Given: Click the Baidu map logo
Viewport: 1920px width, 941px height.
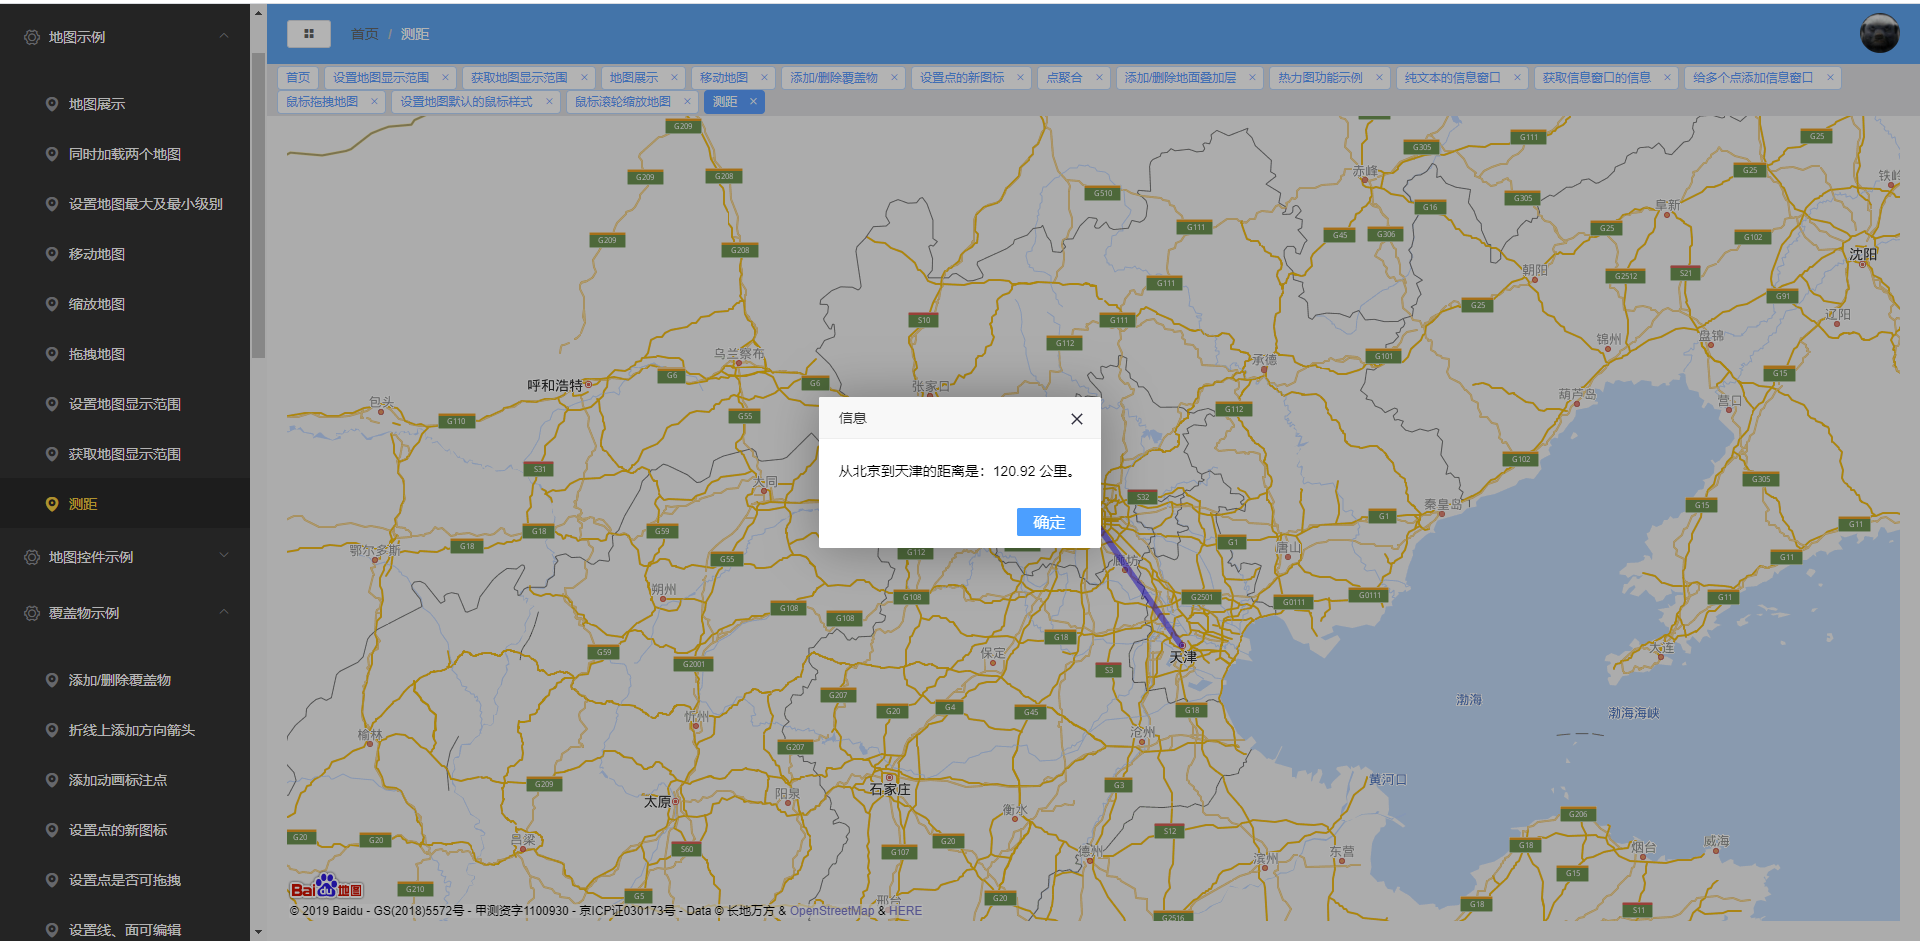Looking at the screenshot, I should [326, 887].
